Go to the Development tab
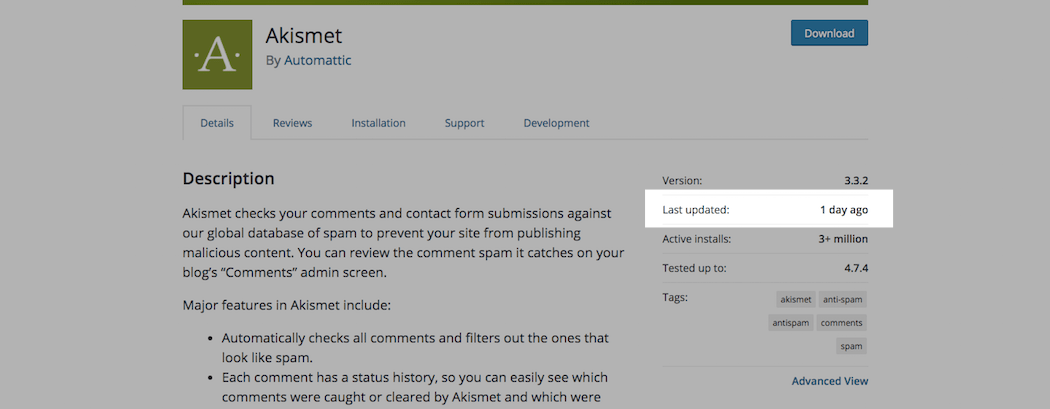Screen dimensions: 1050x409 pyautogui.click(x=556, y=123)
